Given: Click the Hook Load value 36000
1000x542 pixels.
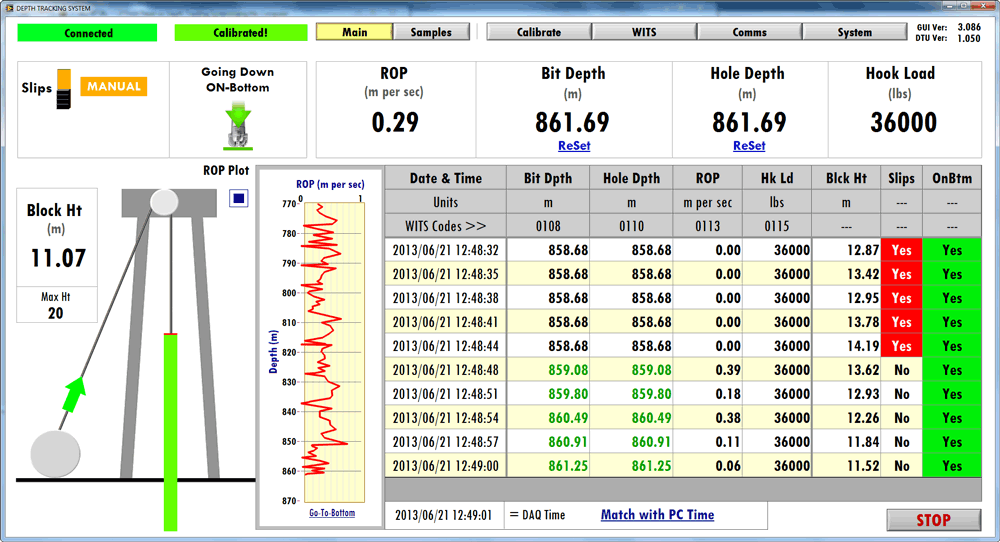Looking at the screenshot, I should pos(903,122).
